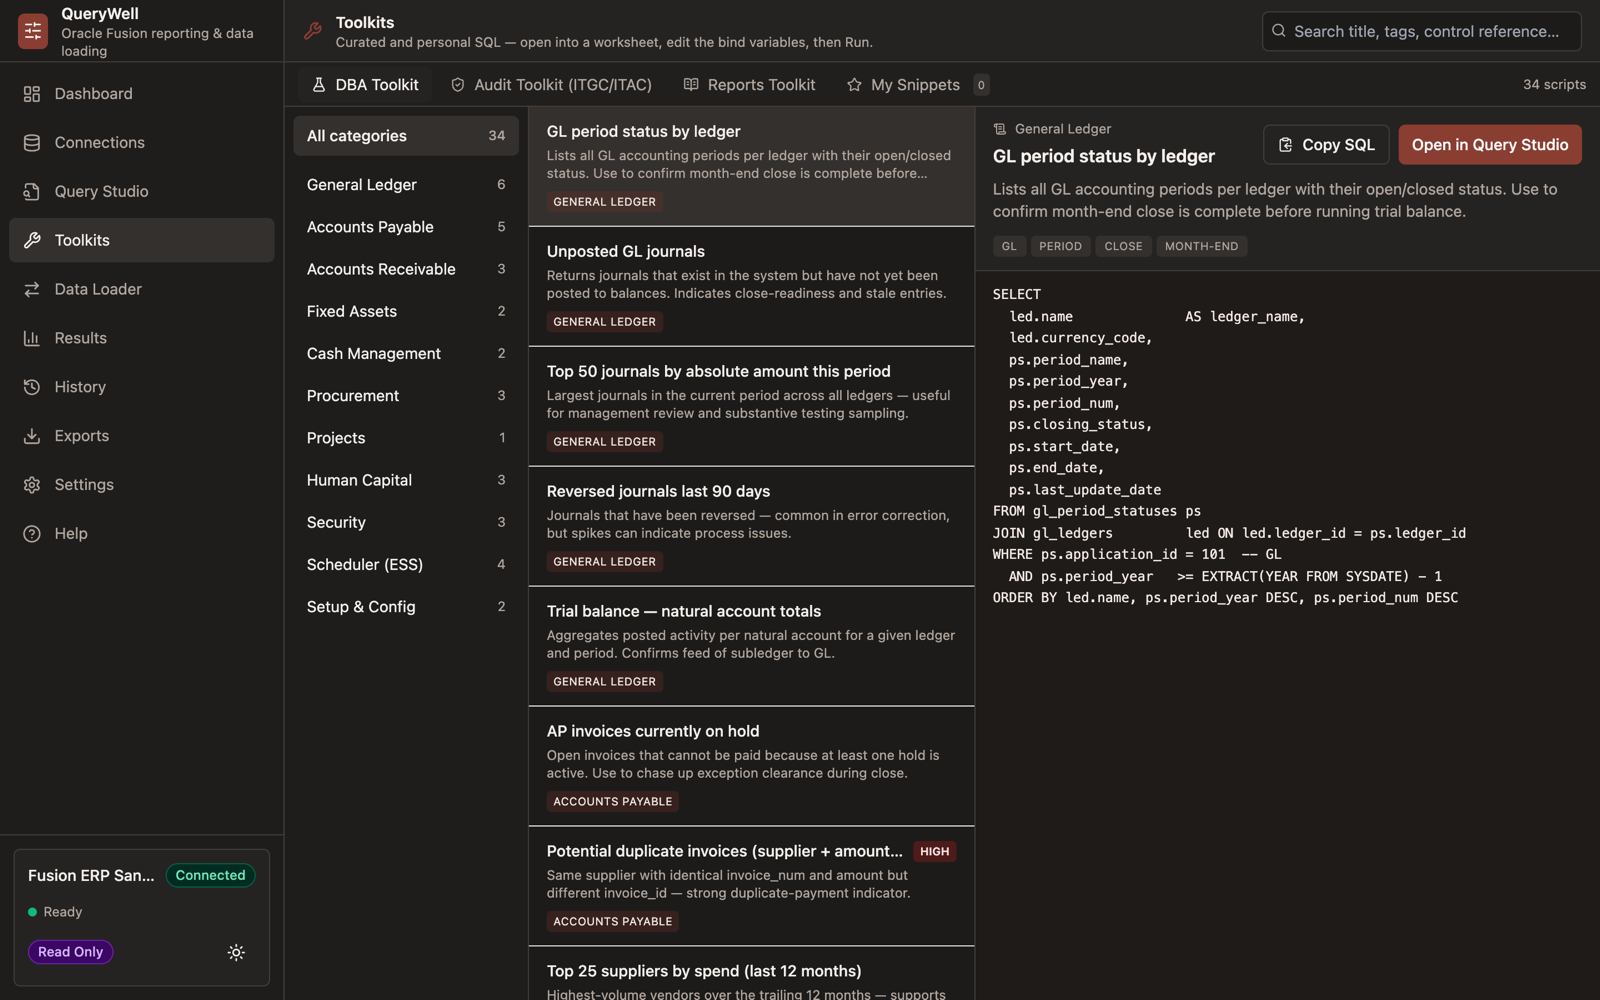Screen dimensions: 1600x1000
Task: Select Top 50 journals by absolute amount script
Action: pos(751,406)
